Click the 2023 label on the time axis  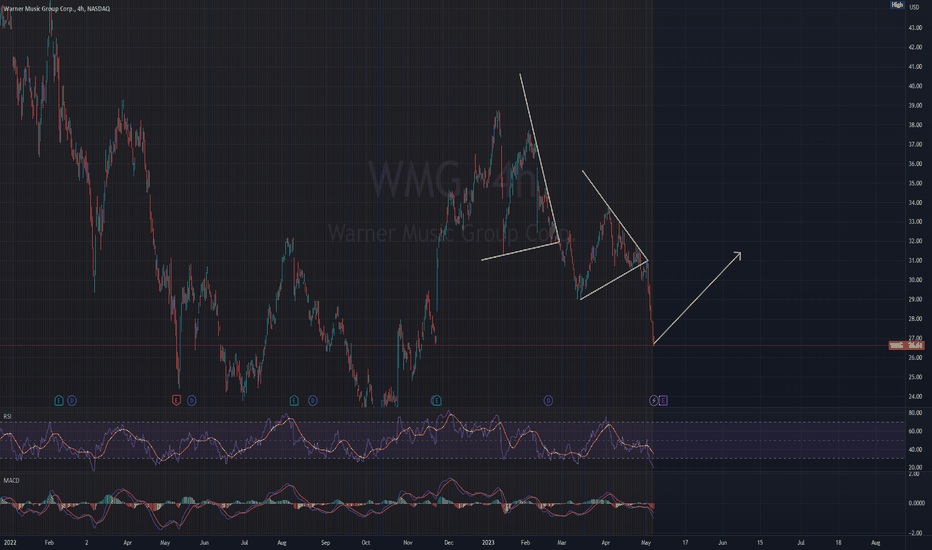coord(488,543)
